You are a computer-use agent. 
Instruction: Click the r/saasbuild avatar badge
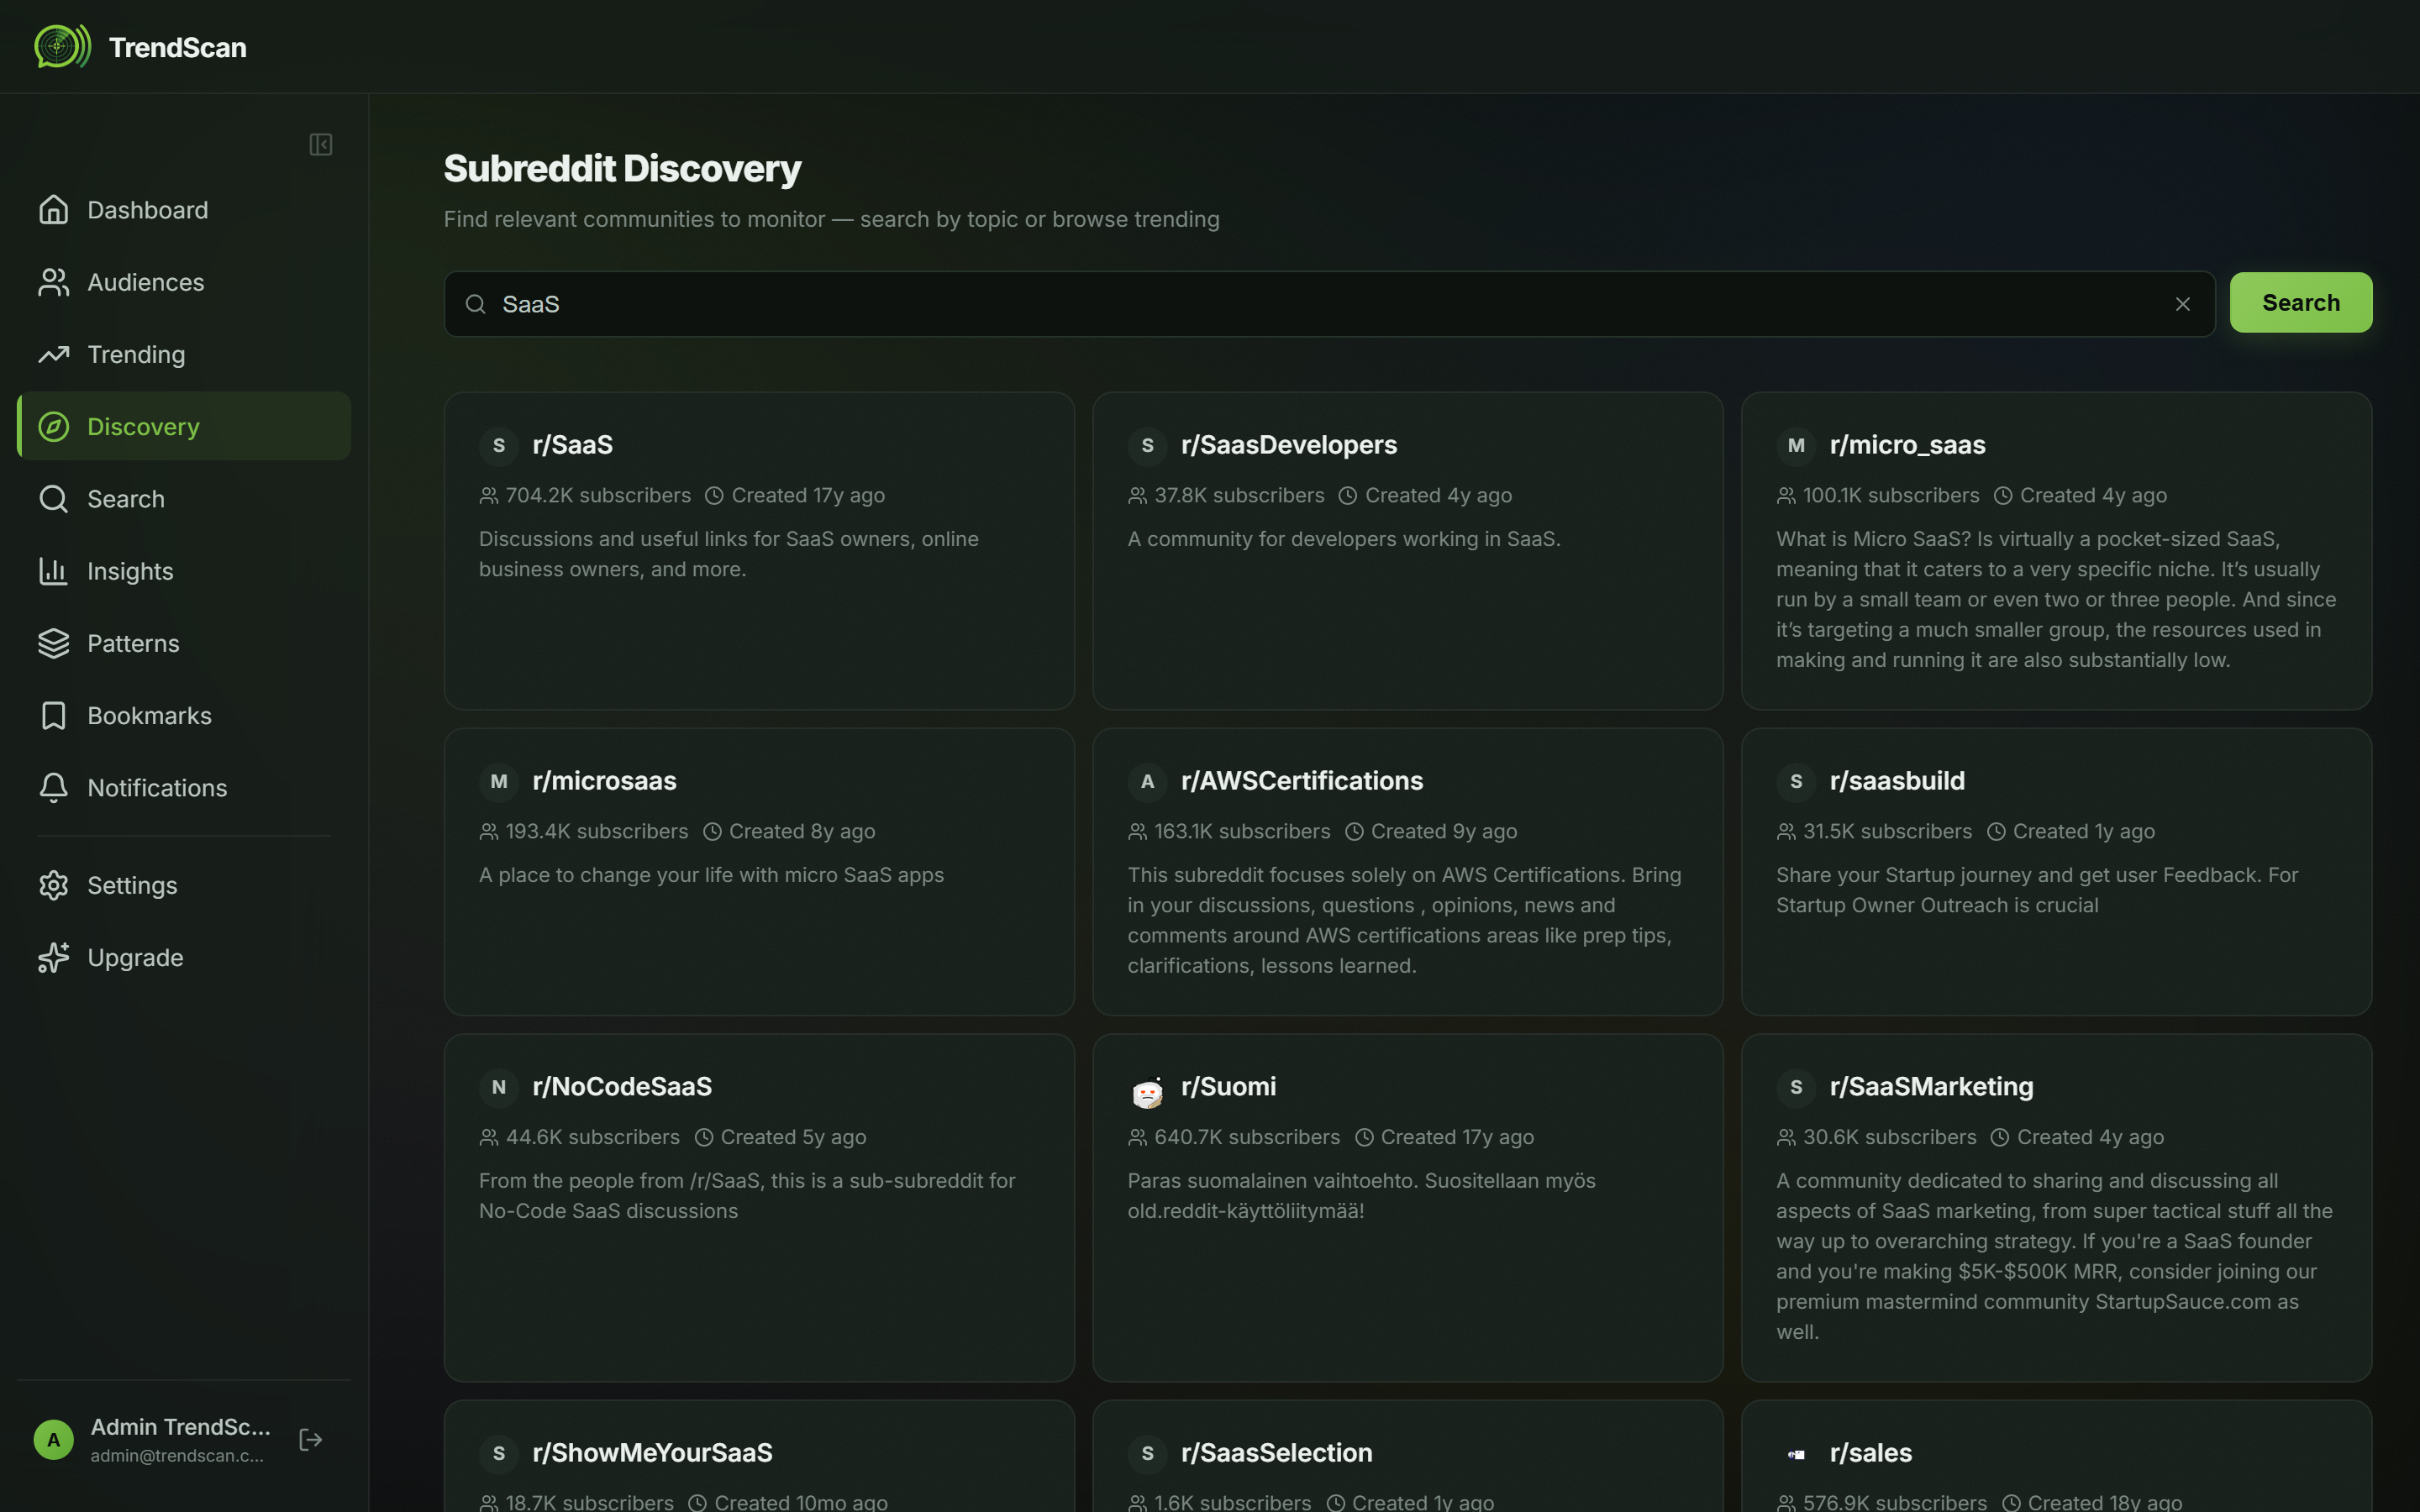tap(1796, 781)
